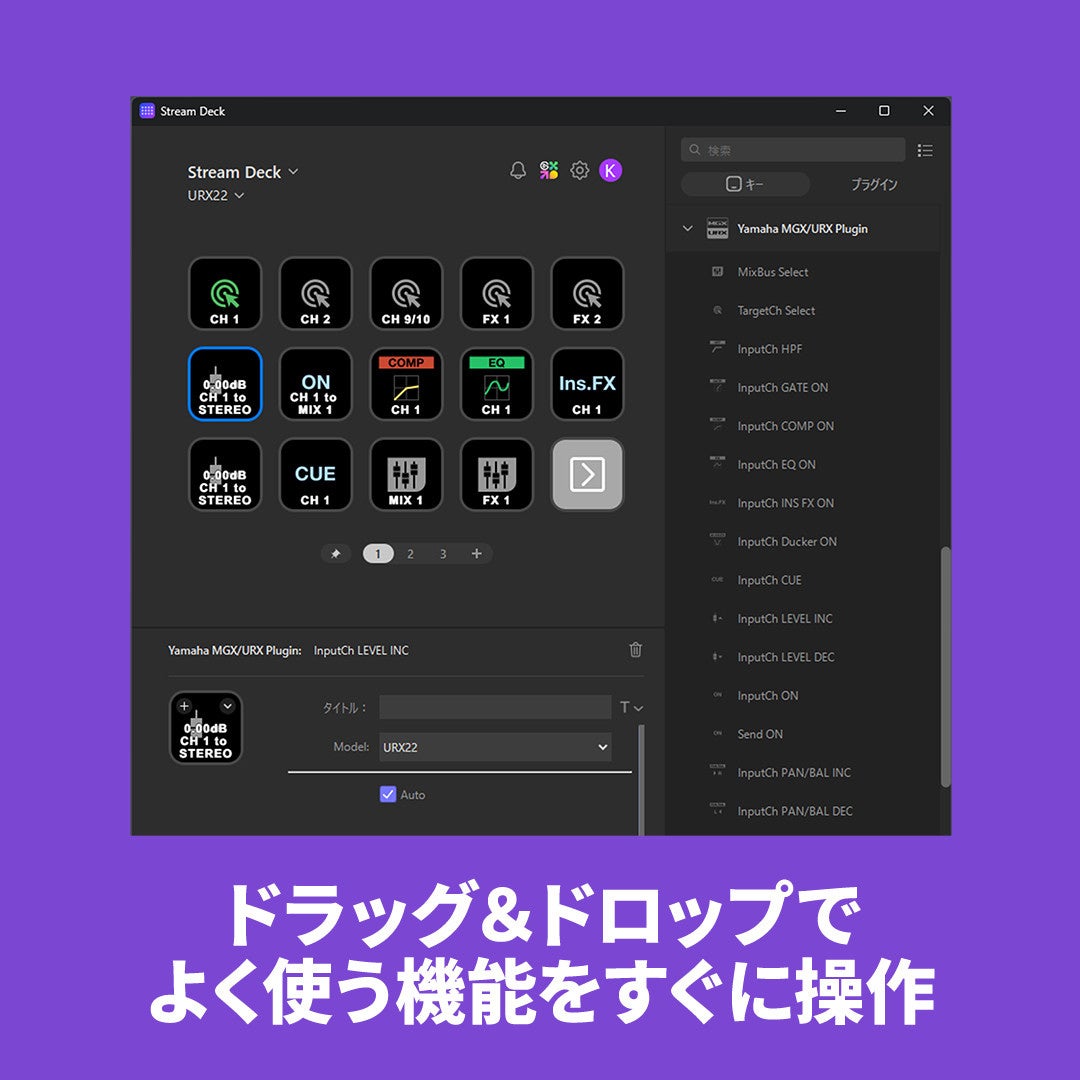The image size is (1080, 1080).
Task: Click the 検索 search field
Action: 793,150
